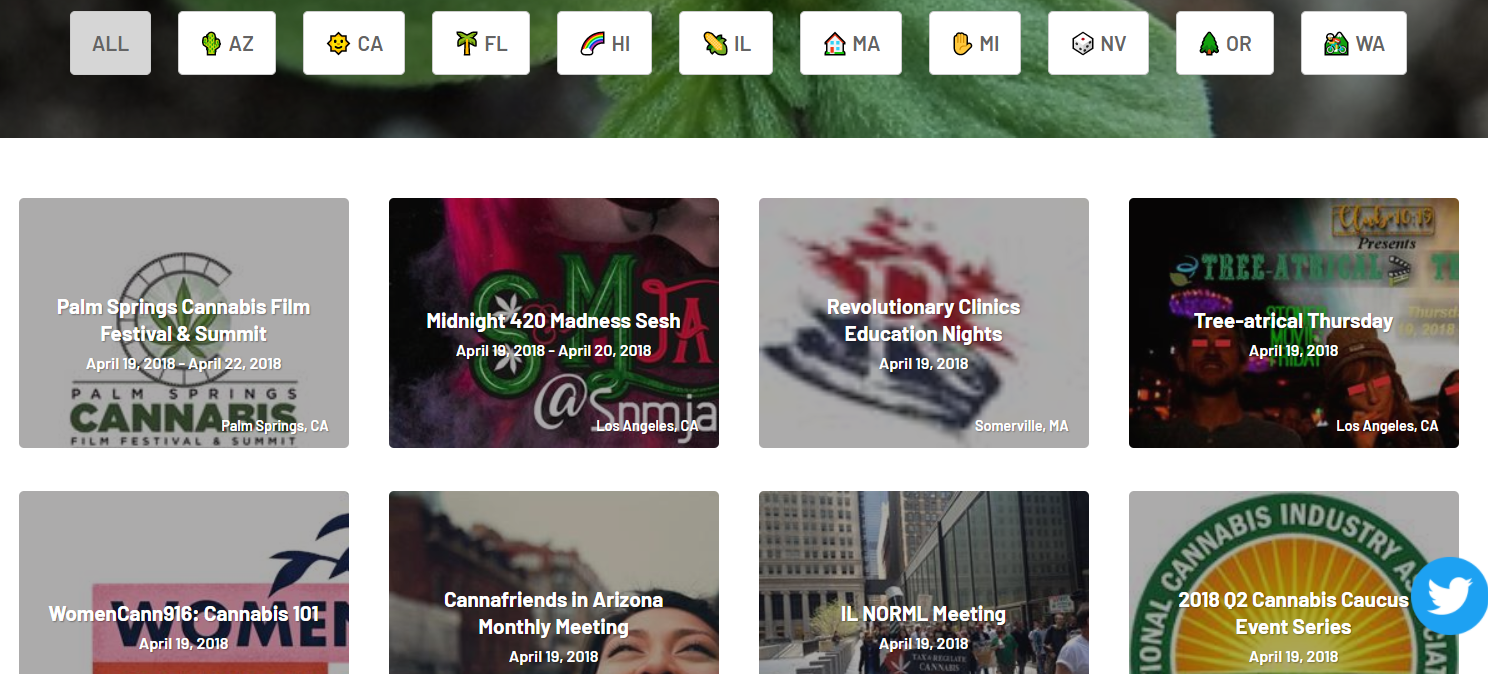This screenshot has height=674, width=1488.
Task: Open Palm Springs Cannabis Film Festival event
Action: click(184, 323)
